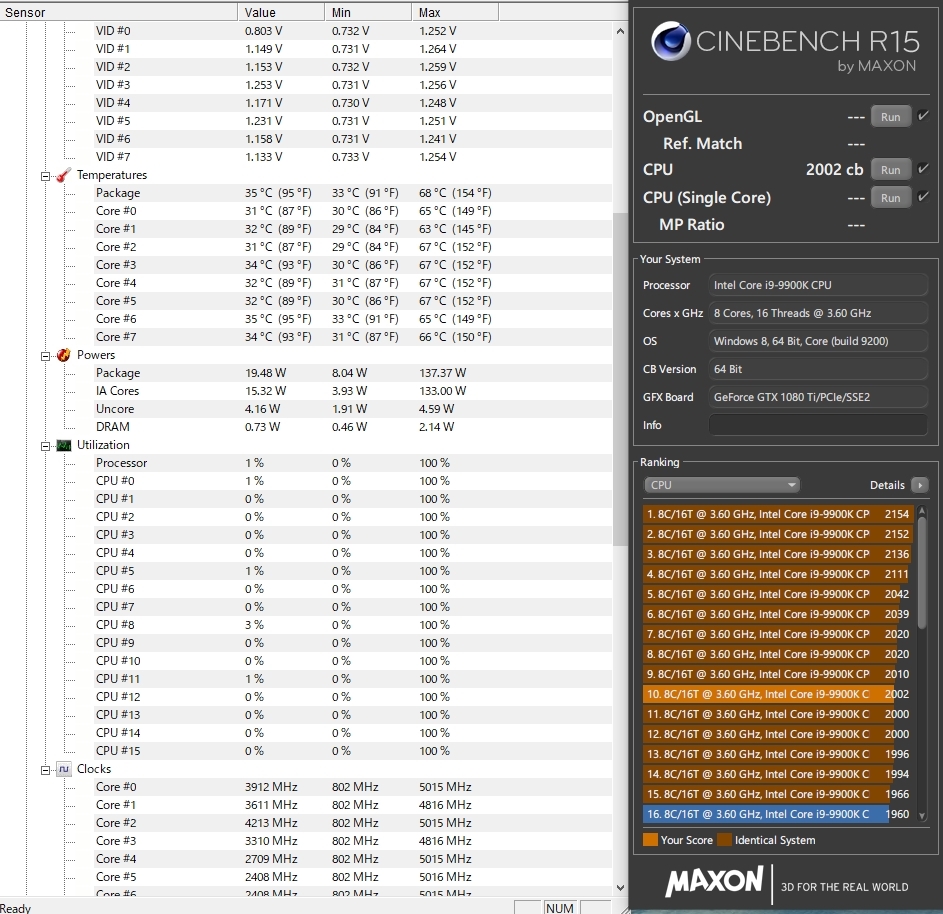Viewport: 943px width, 914px height.
Task: Click the NUM status bar indicator
Action: tap(559, 907)
